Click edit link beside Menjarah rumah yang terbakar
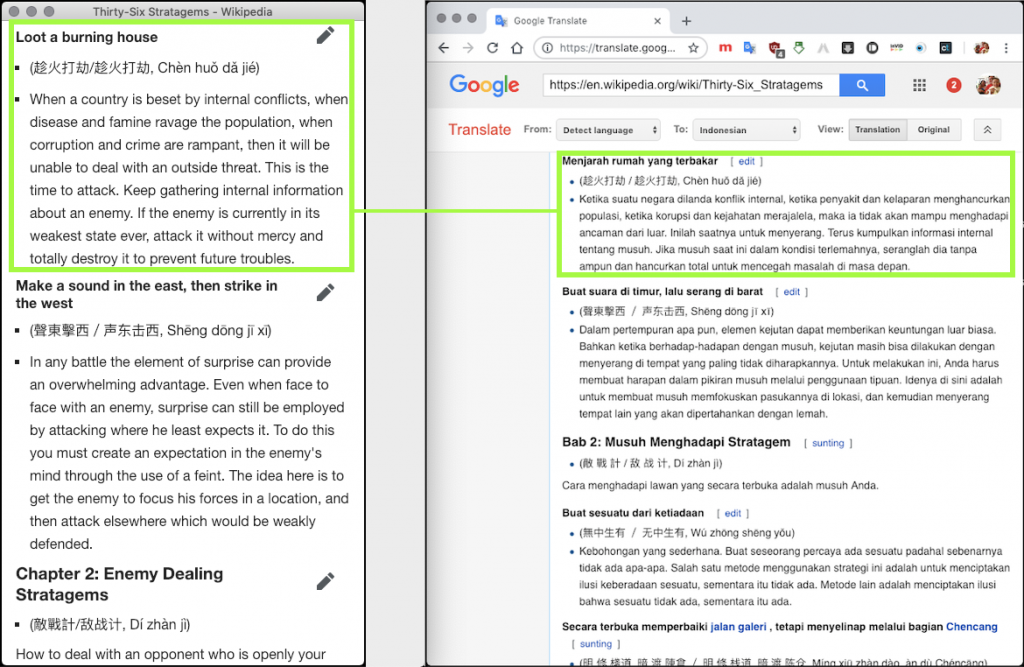The image size is (1024, 667). coord(746,161)
